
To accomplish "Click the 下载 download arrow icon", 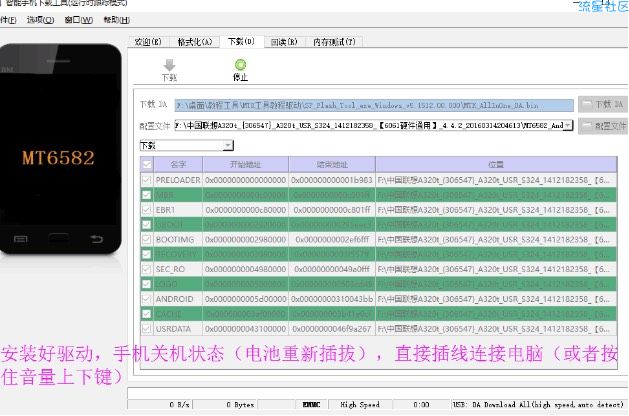I will [x=169, y=65].
